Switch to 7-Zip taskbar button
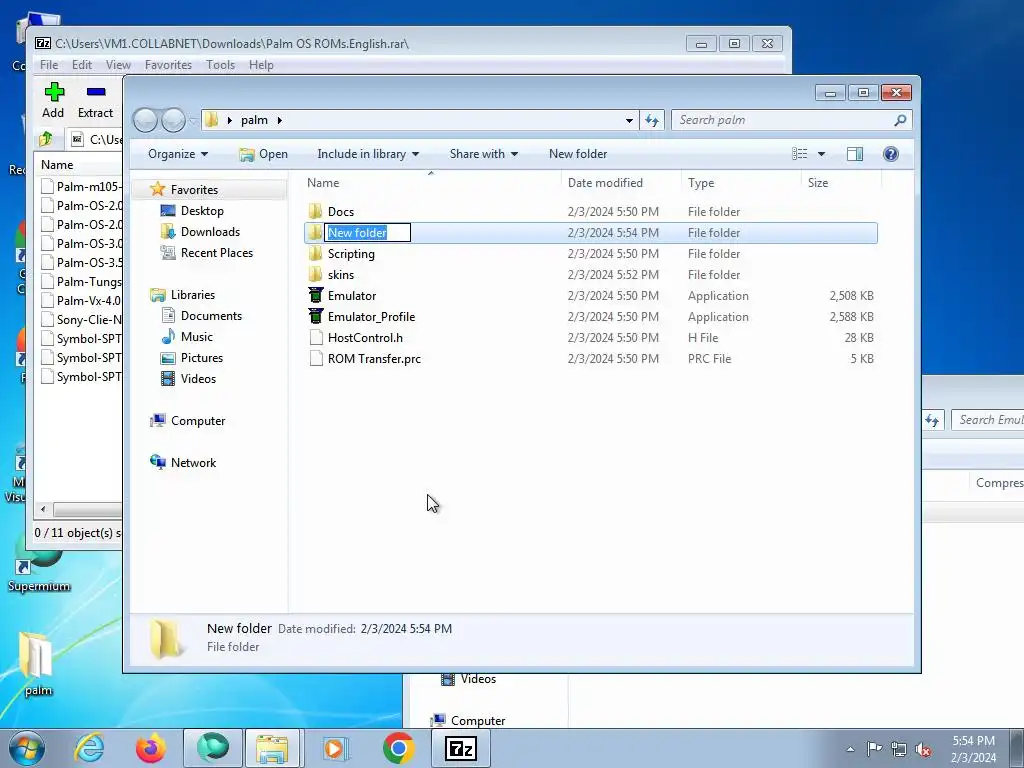1024x768 pixels. (460, 748)
